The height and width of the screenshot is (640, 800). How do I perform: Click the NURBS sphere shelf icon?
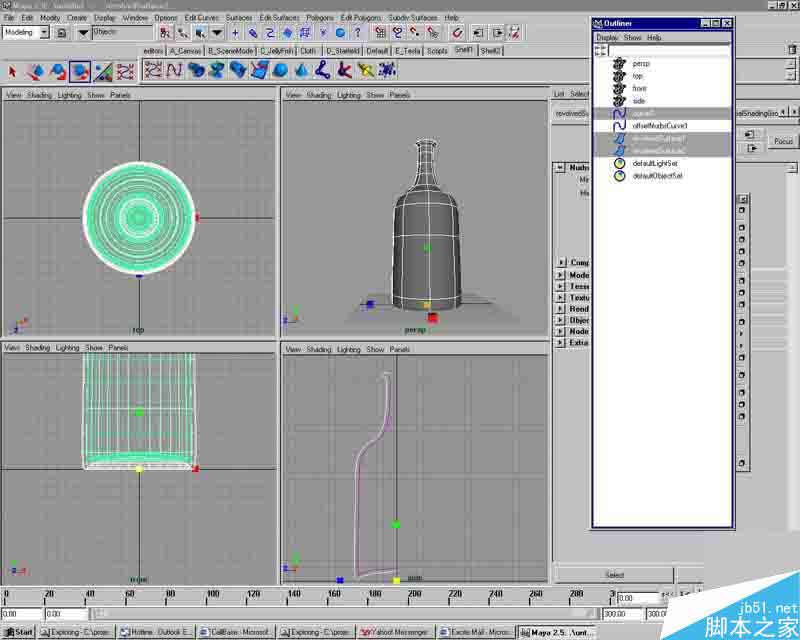tap(280, 70)
